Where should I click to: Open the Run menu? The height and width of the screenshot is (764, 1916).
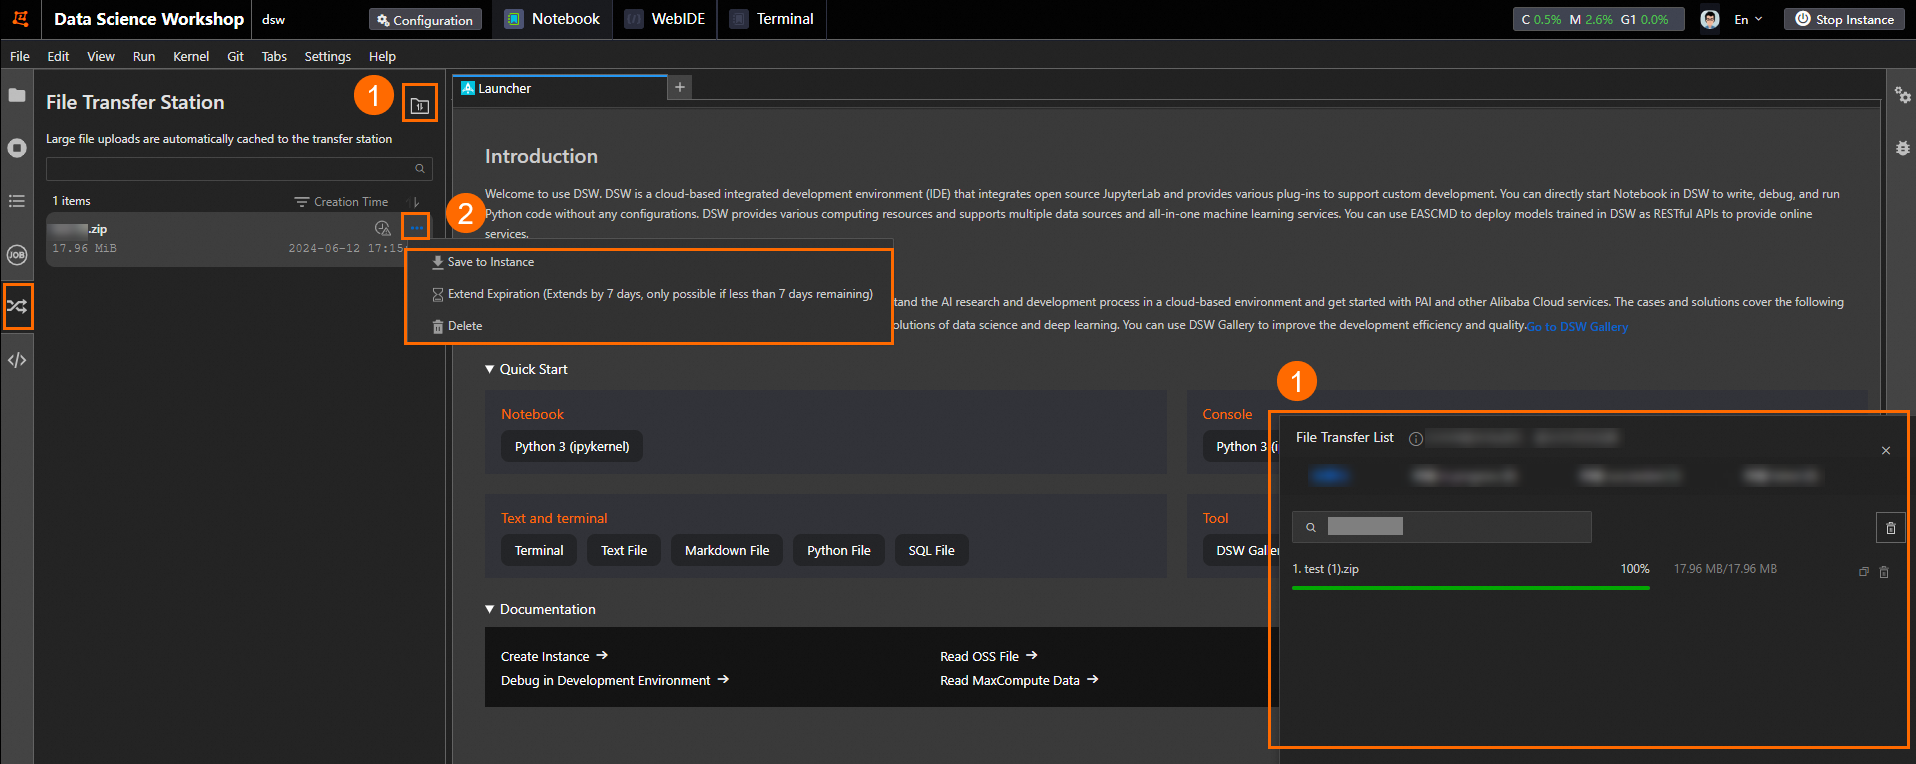click(144, 56)
